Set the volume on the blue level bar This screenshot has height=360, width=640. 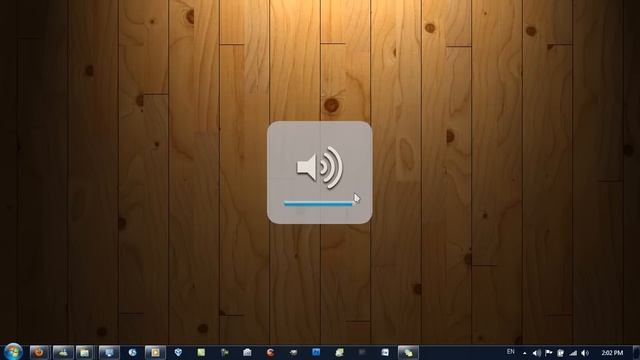[x=318, y=203]
